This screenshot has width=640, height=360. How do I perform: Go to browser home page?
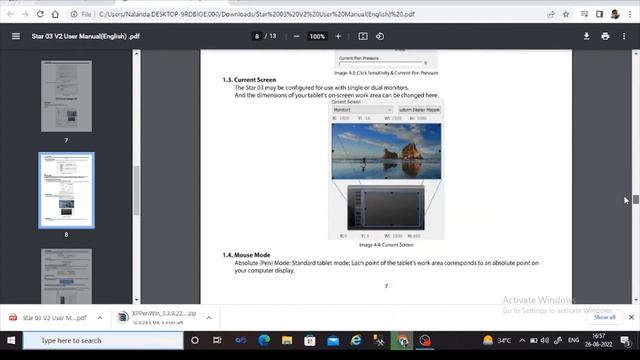point(55,14)
